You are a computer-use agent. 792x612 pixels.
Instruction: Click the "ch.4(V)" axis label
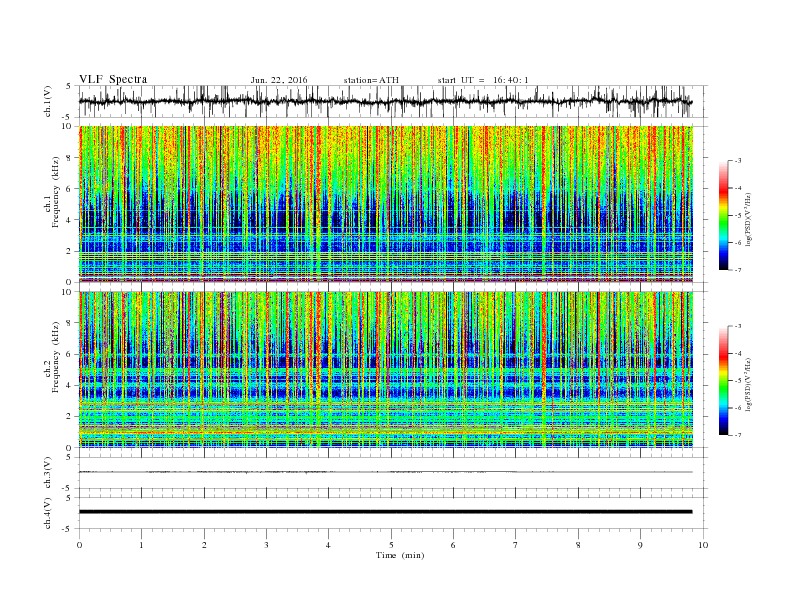tap(48, 513)
